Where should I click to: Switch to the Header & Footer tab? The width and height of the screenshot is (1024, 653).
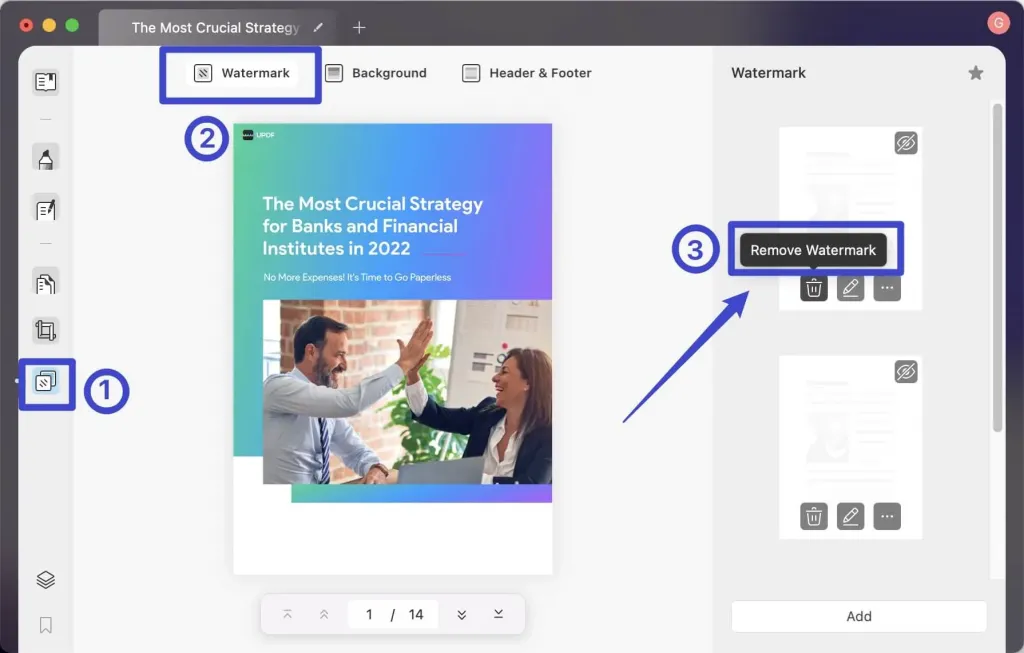tap(526, 73)
